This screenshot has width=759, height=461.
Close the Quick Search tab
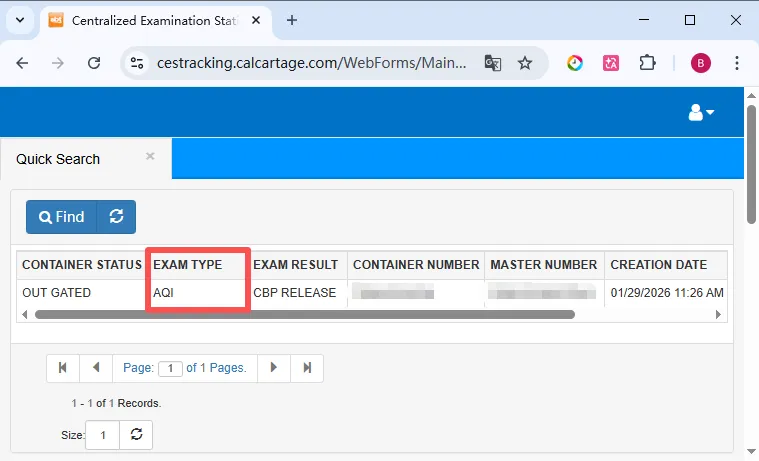coord(150,156)
